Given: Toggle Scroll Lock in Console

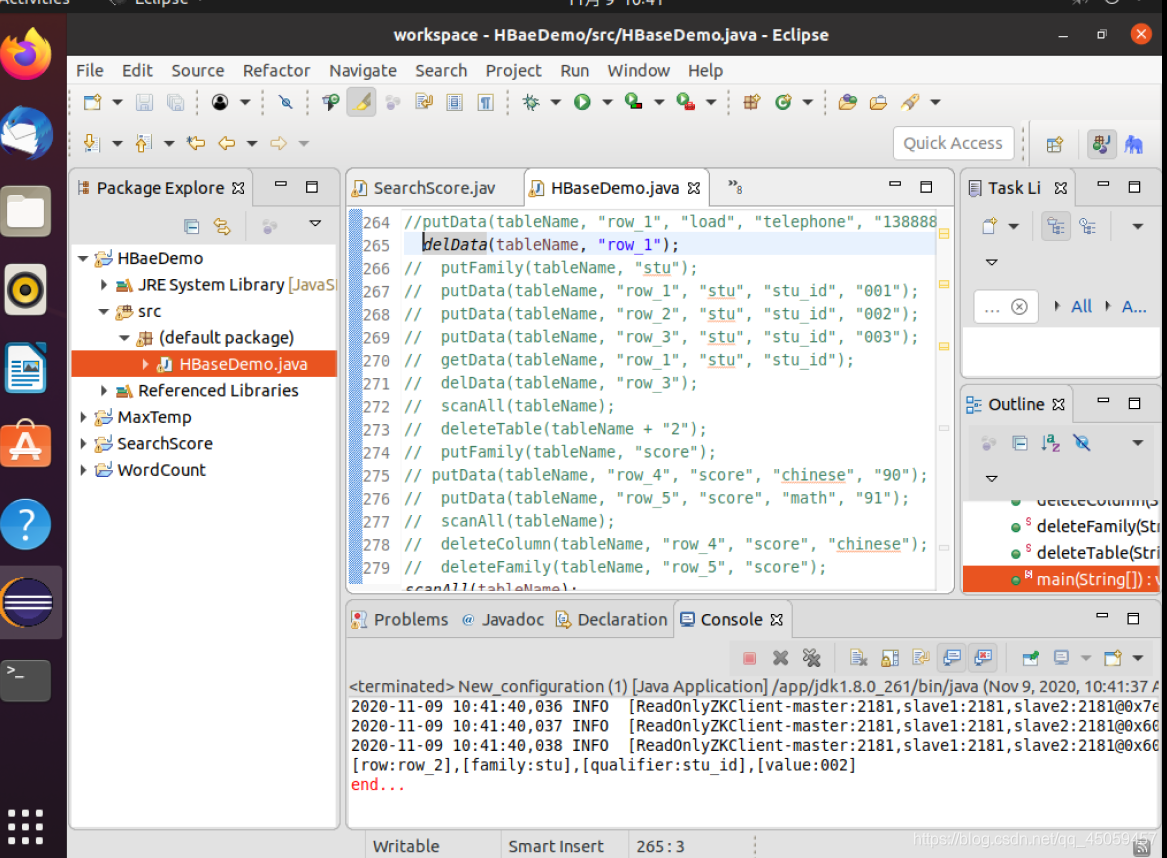Looking at the screenshot, I should [890, 658].
